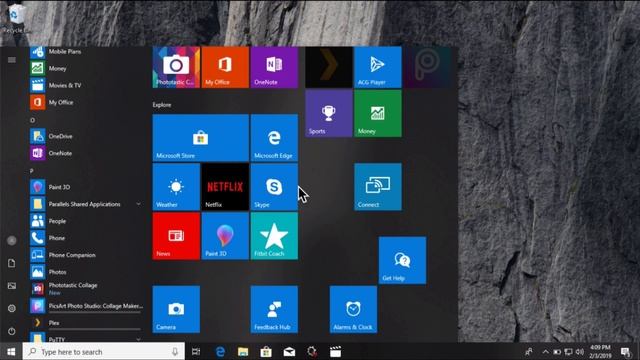Open the Plex tile
This screenshot has height=360, width=640.
(329, 67)
